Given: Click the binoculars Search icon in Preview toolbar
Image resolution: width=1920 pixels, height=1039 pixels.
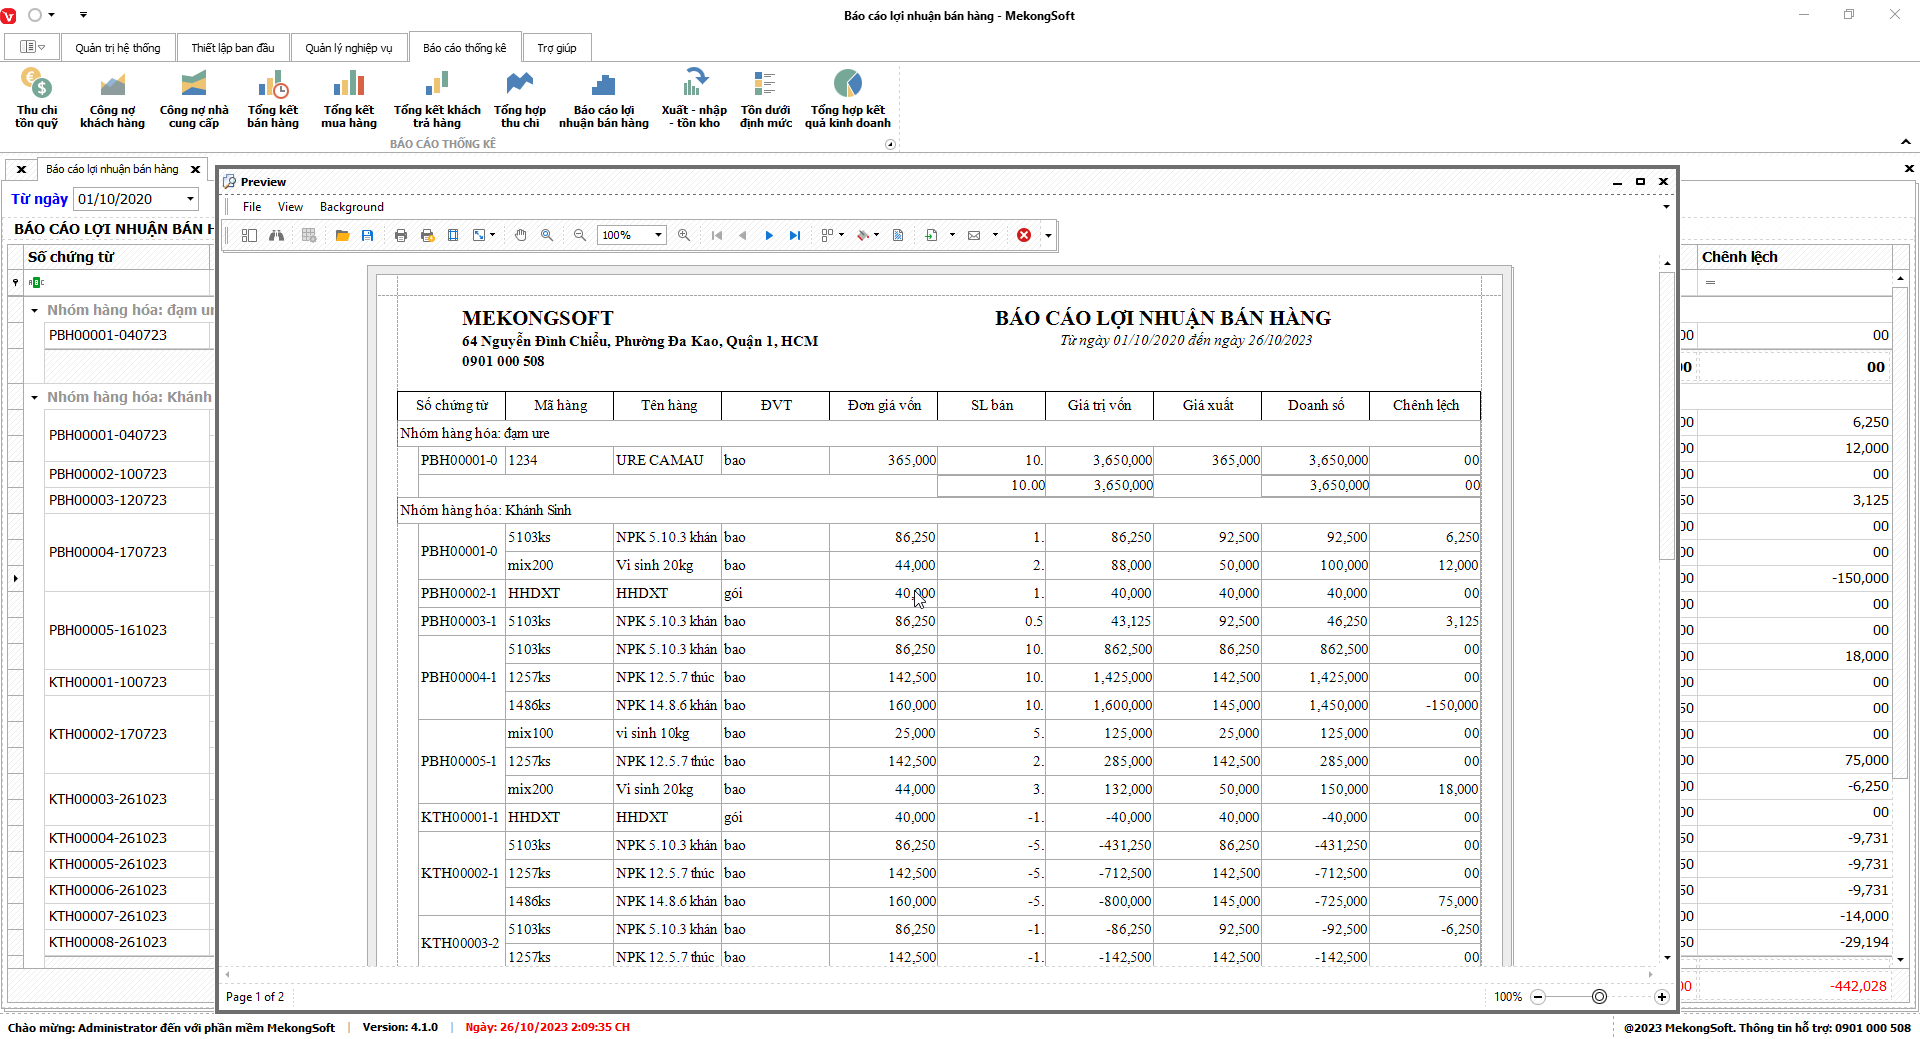Looking at the screenshot, I should coord(276,235).
